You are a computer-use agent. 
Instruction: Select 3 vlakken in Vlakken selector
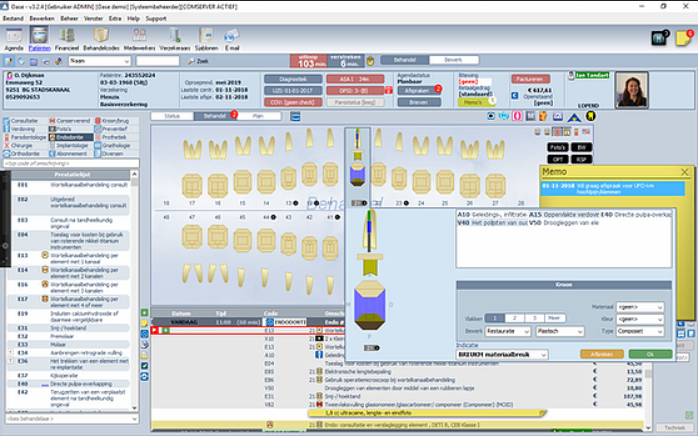pos(535,318)
